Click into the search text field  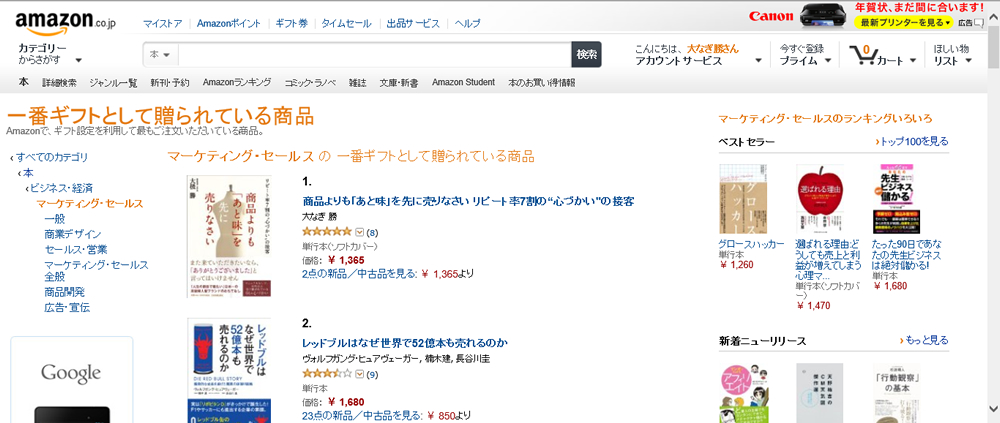374,55
